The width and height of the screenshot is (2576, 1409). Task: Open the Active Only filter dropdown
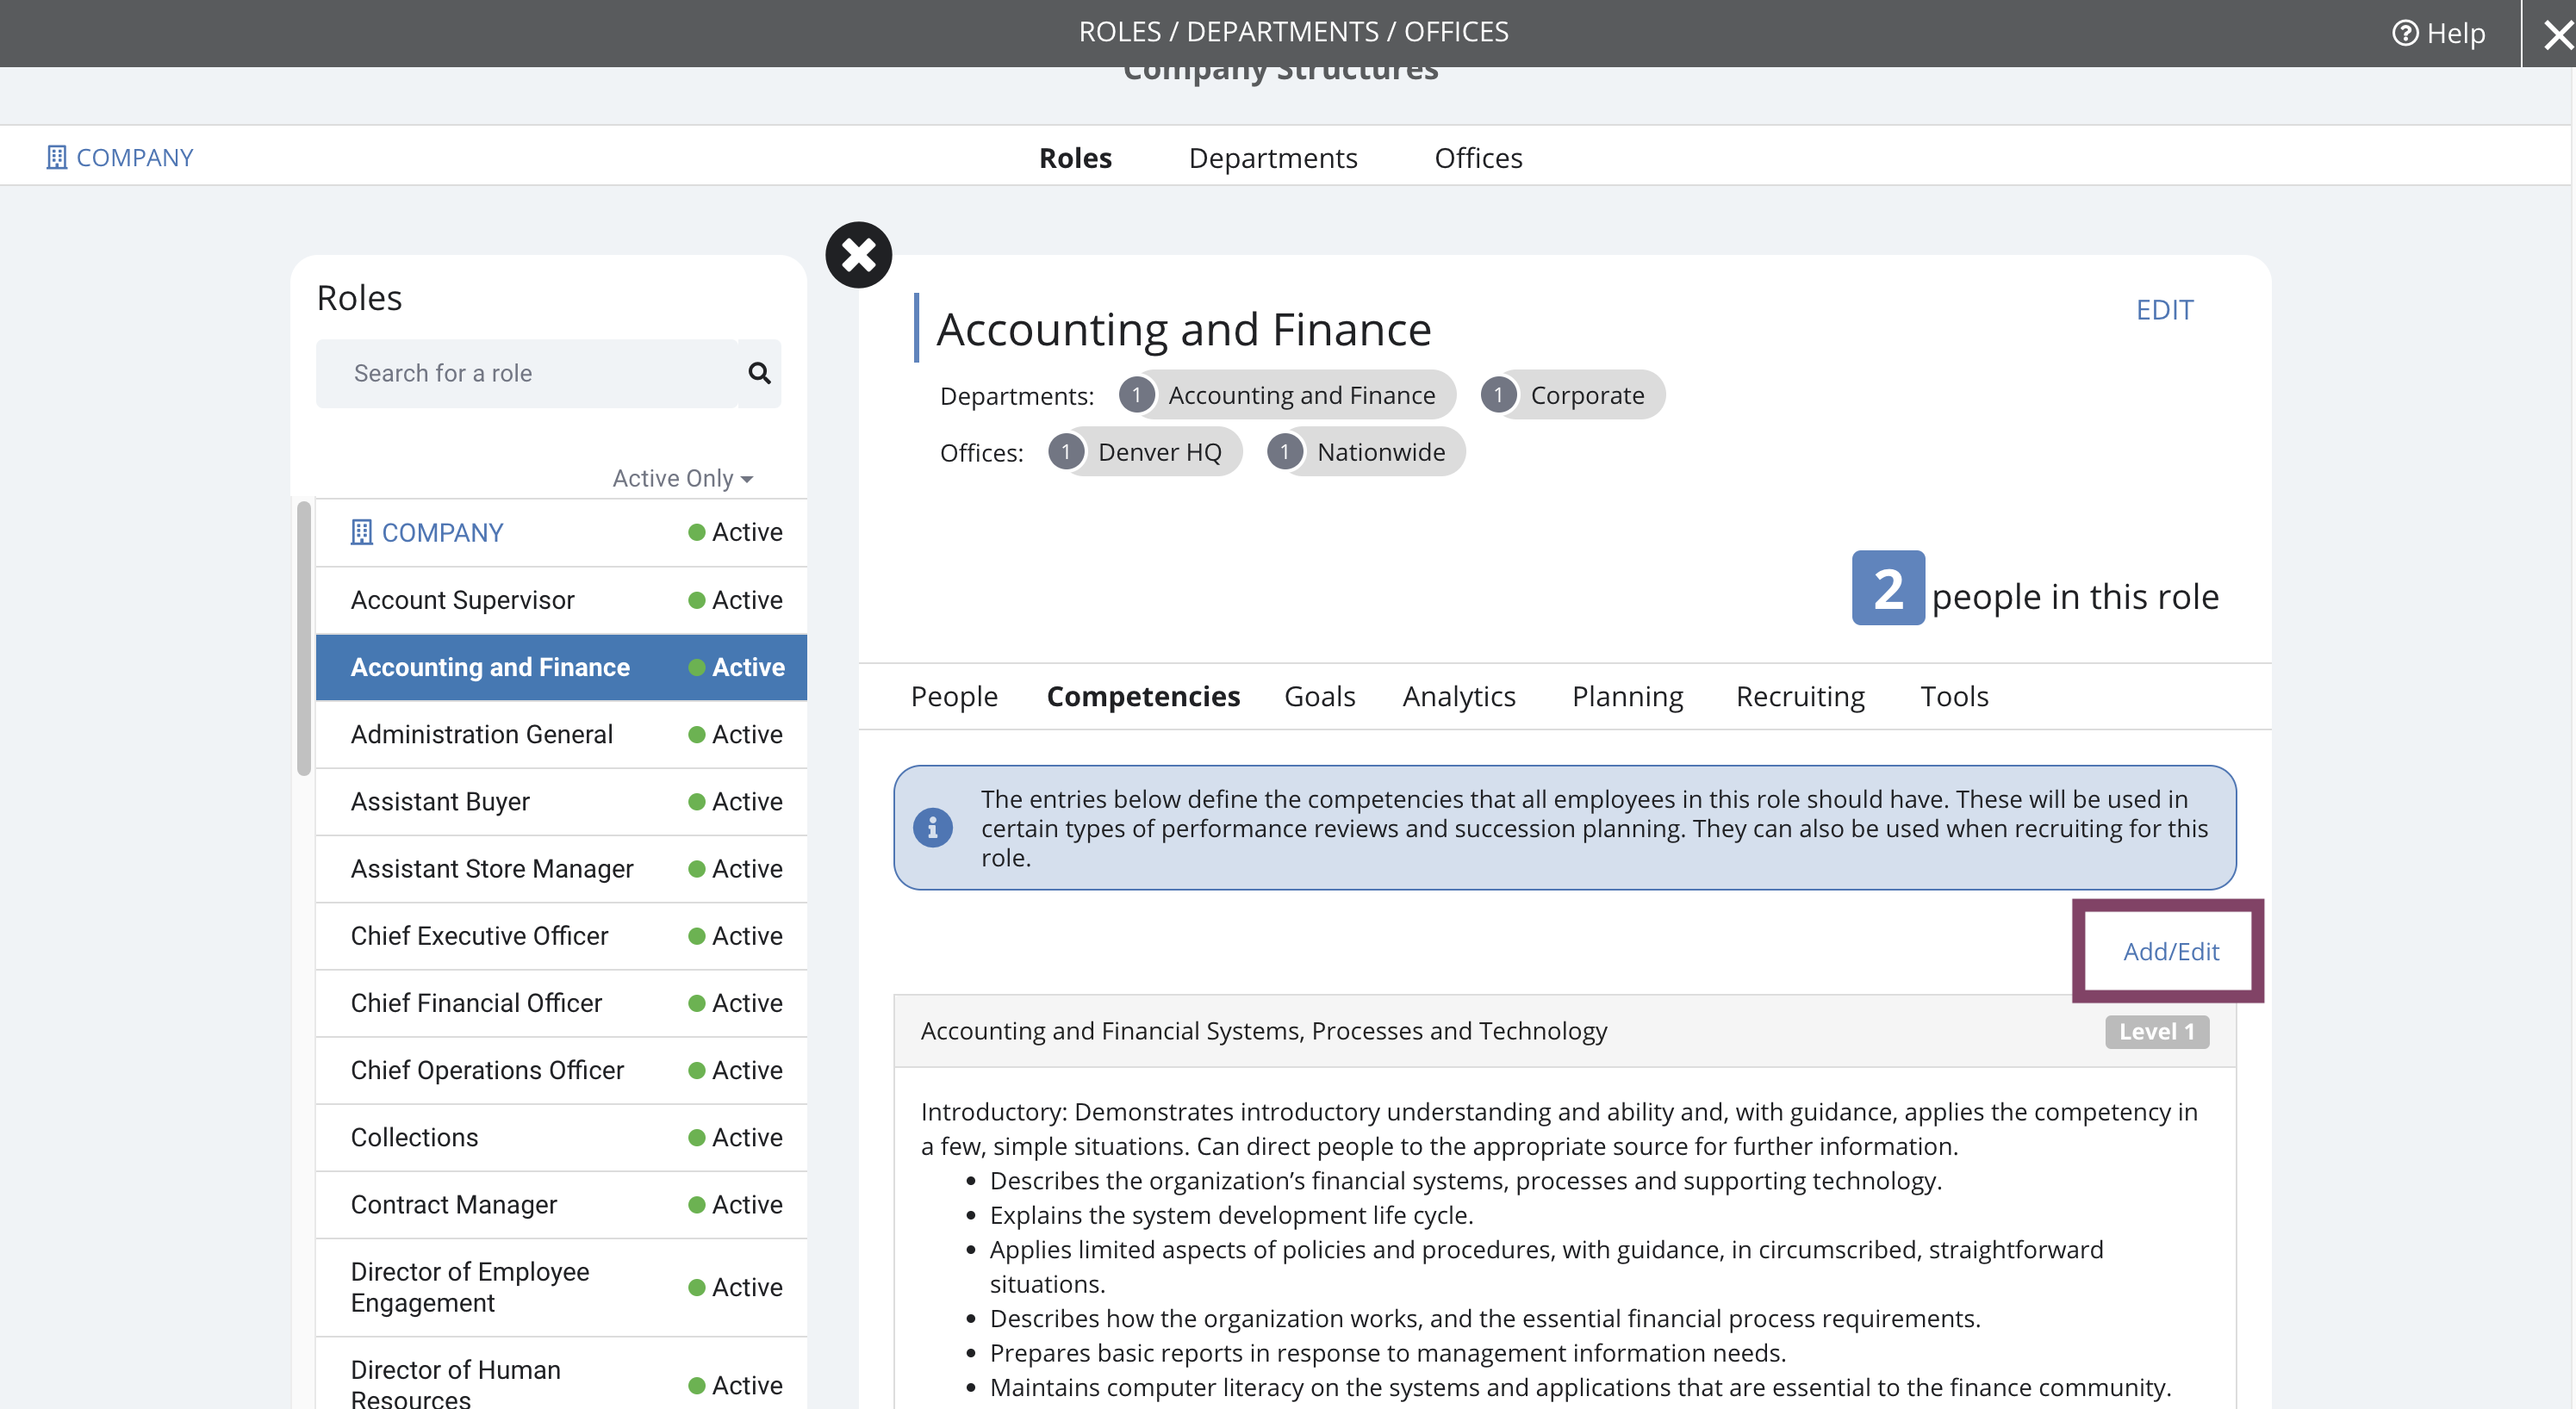point(682,478)
